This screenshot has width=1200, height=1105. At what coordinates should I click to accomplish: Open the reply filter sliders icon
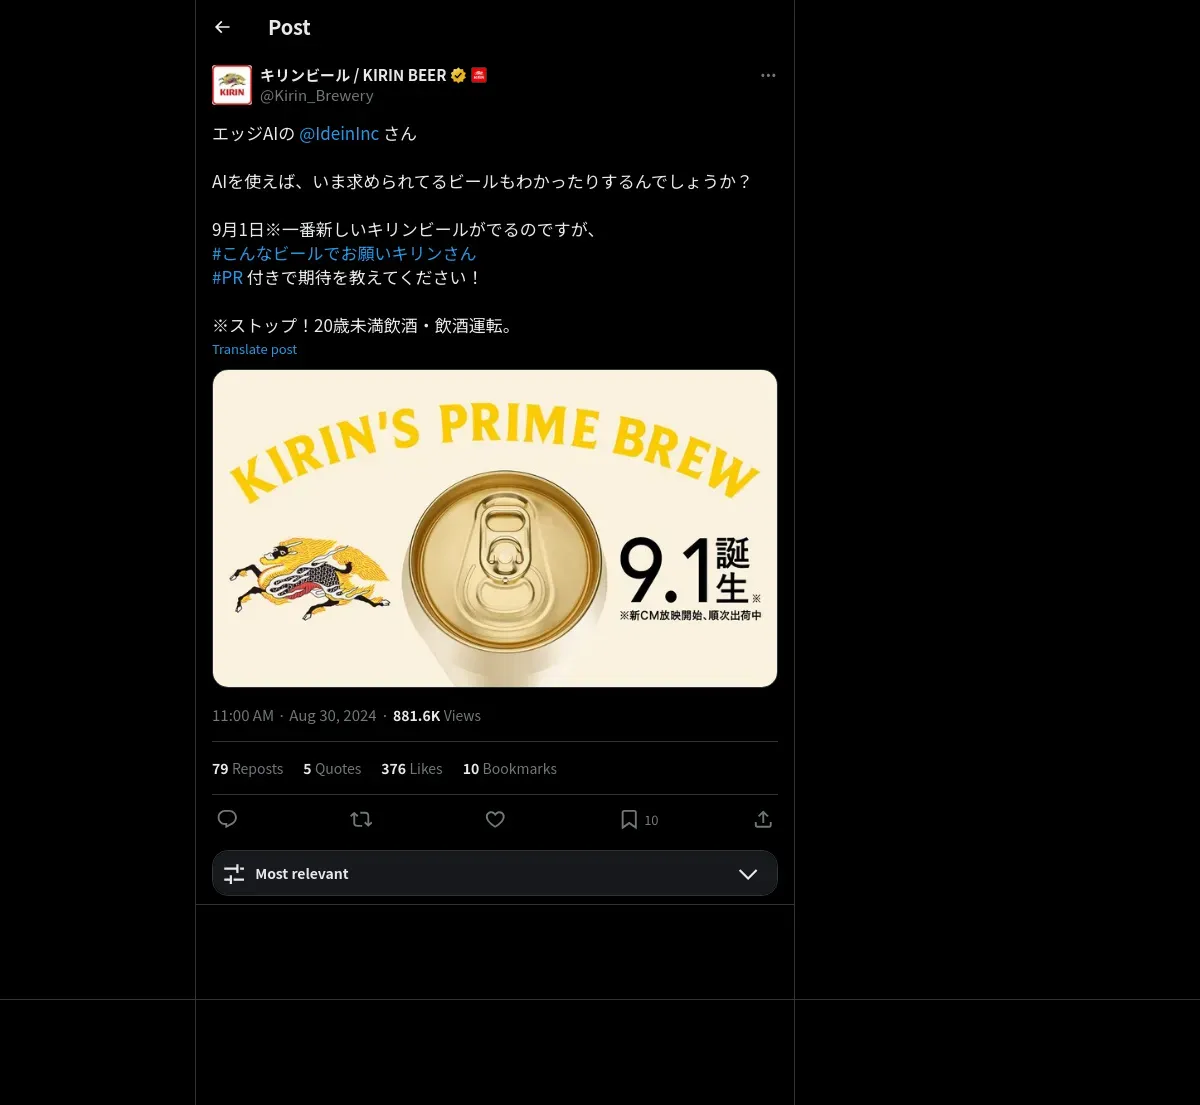[234, 874]
